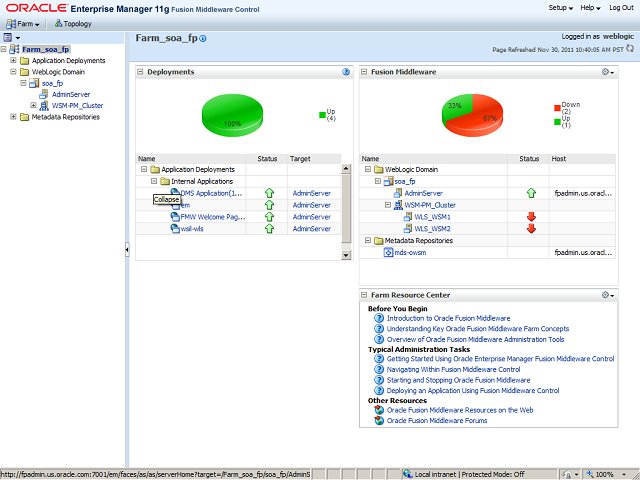Viewport: 640px width, 480px height.
Task: Open the Fusion Middleware panel gear menu
Action: click(607, 72)
